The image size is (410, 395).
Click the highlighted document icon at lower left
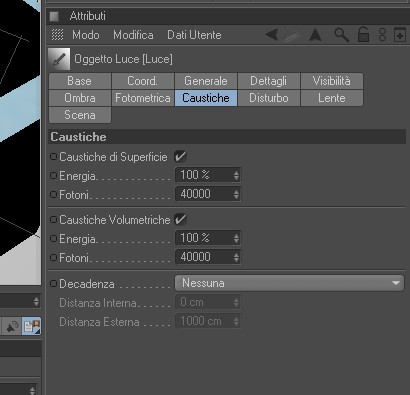pos(32,326)
